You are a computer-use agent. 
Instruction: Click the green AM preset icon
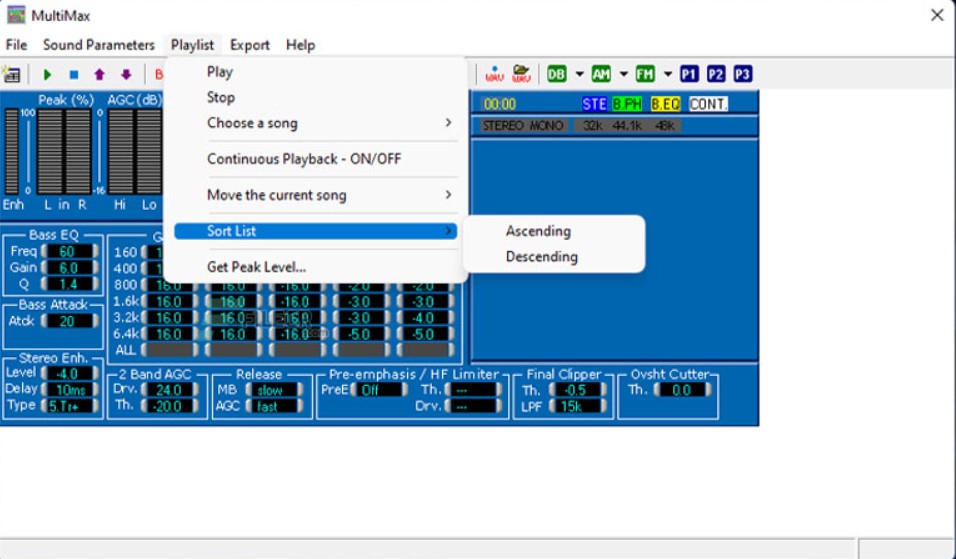click(x=601, y=74)
